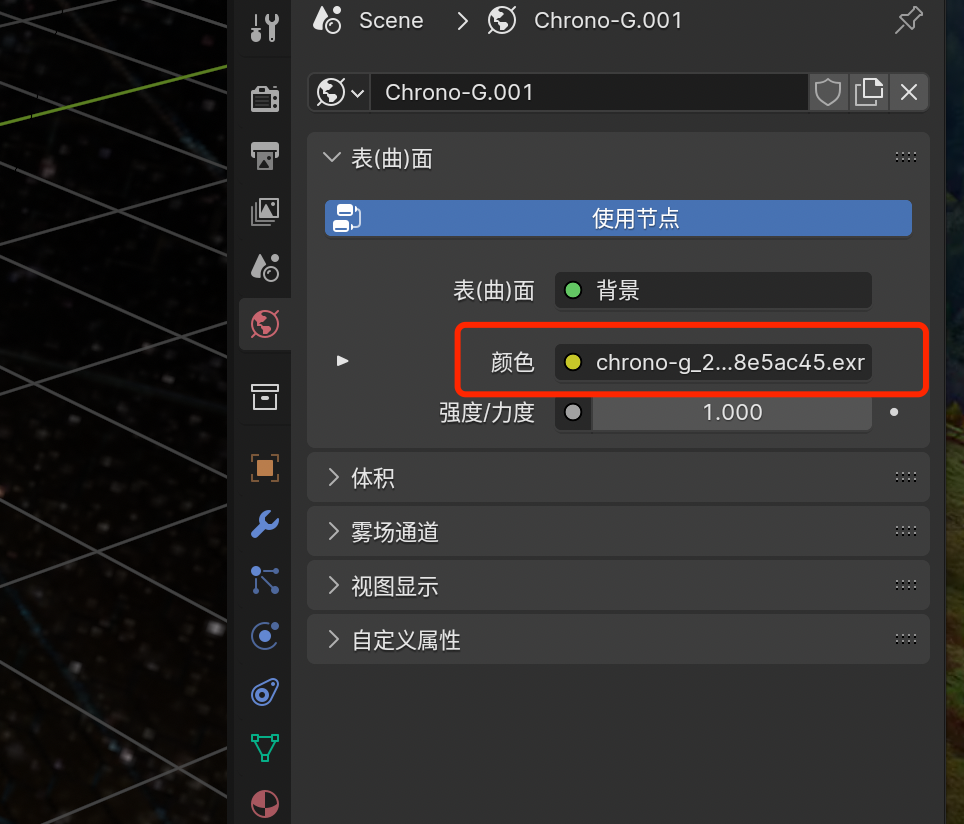Open the Object Data mesh tab
Screen dimensions: 964x824
tap(265, 747)
